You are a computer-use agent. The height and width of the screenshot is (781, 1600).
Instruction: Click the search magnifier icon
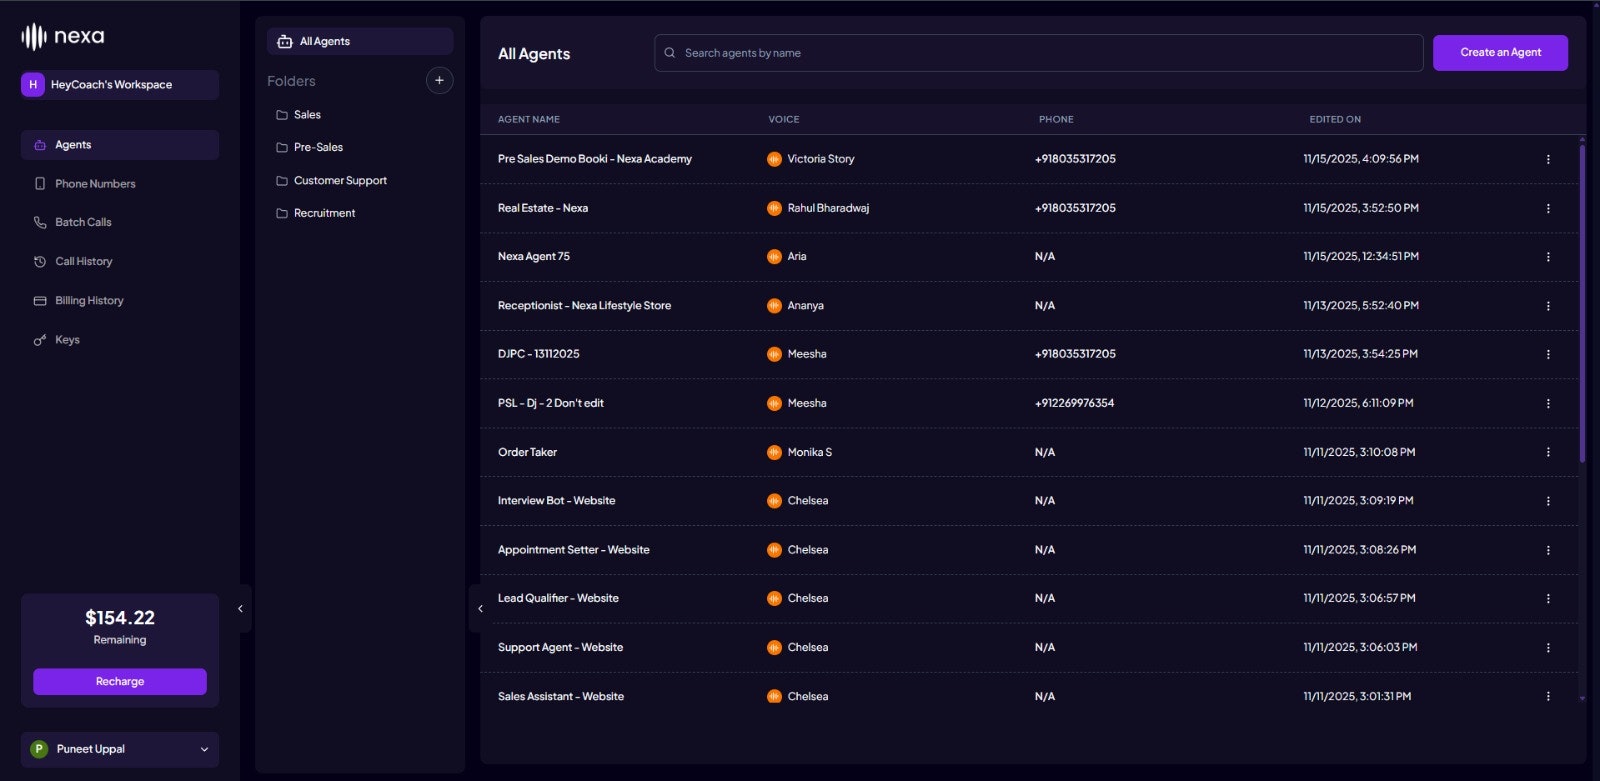point(670,53)
